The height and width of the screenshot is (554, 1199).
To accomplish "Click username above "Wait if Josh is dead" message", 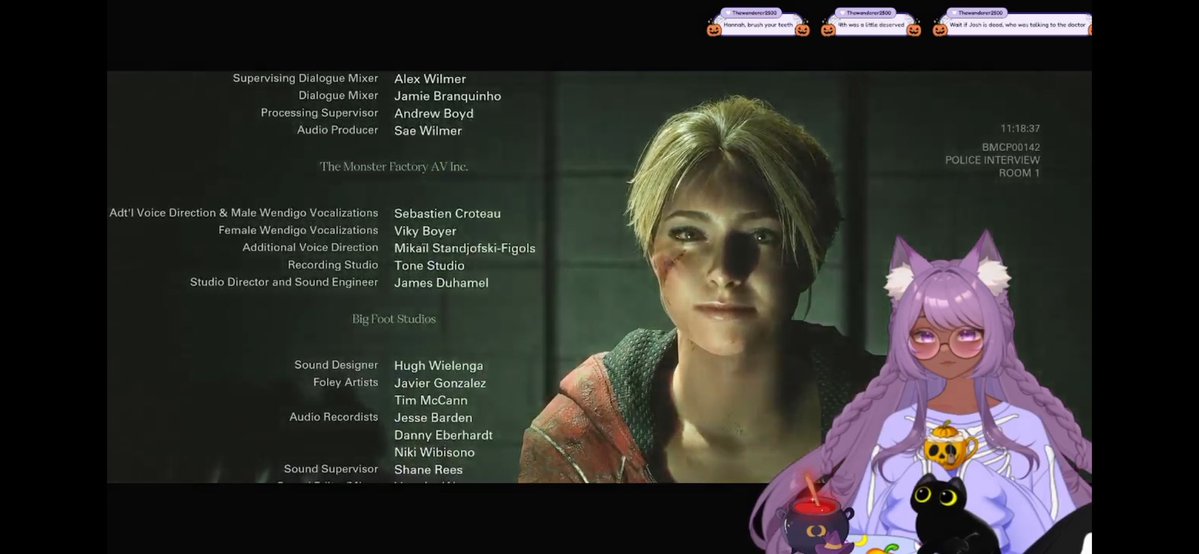I will (980, 13).
